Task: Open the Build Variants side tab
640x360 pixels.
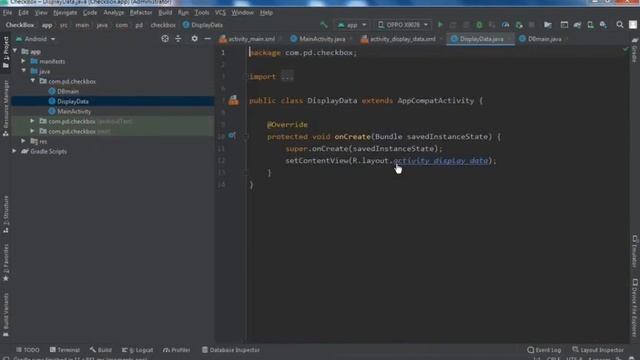Action: [x=6, y=314]
